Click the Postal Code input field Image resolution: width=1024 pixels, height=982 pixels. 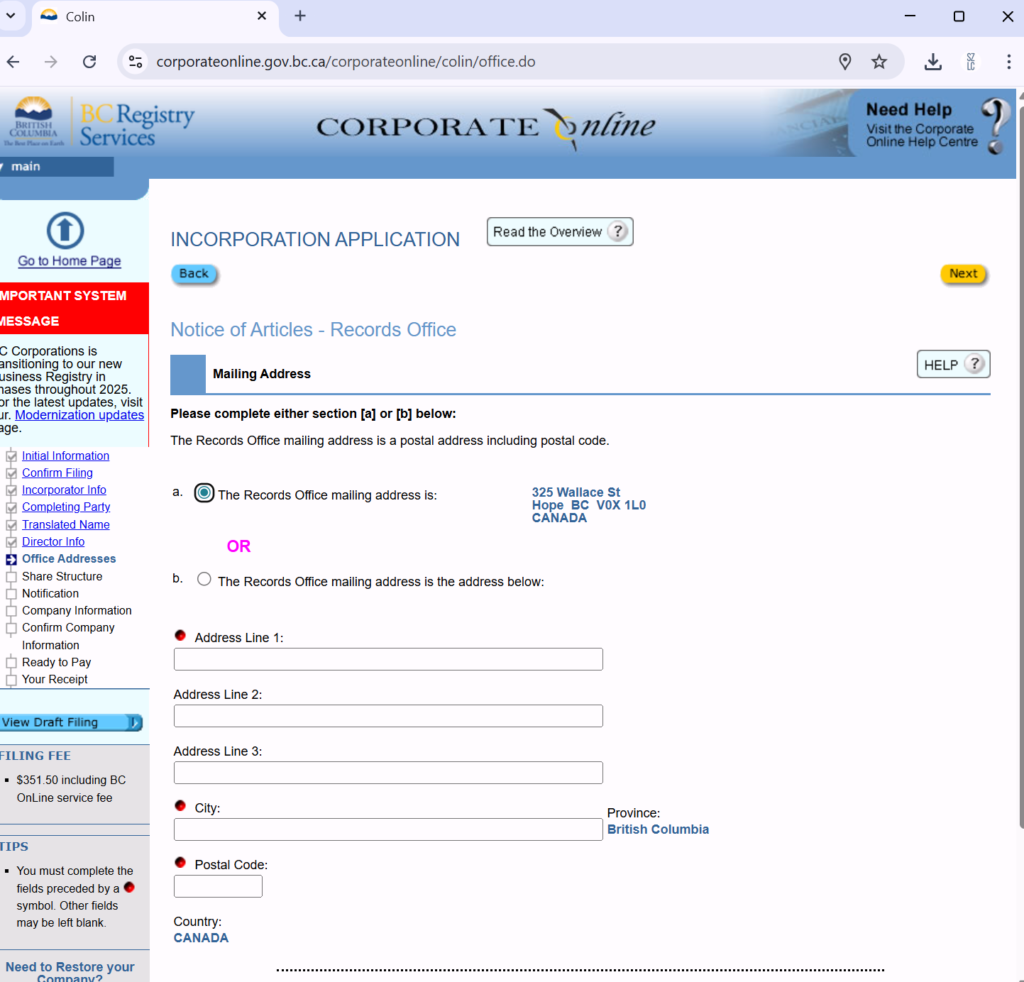click(x=218, y=886)
